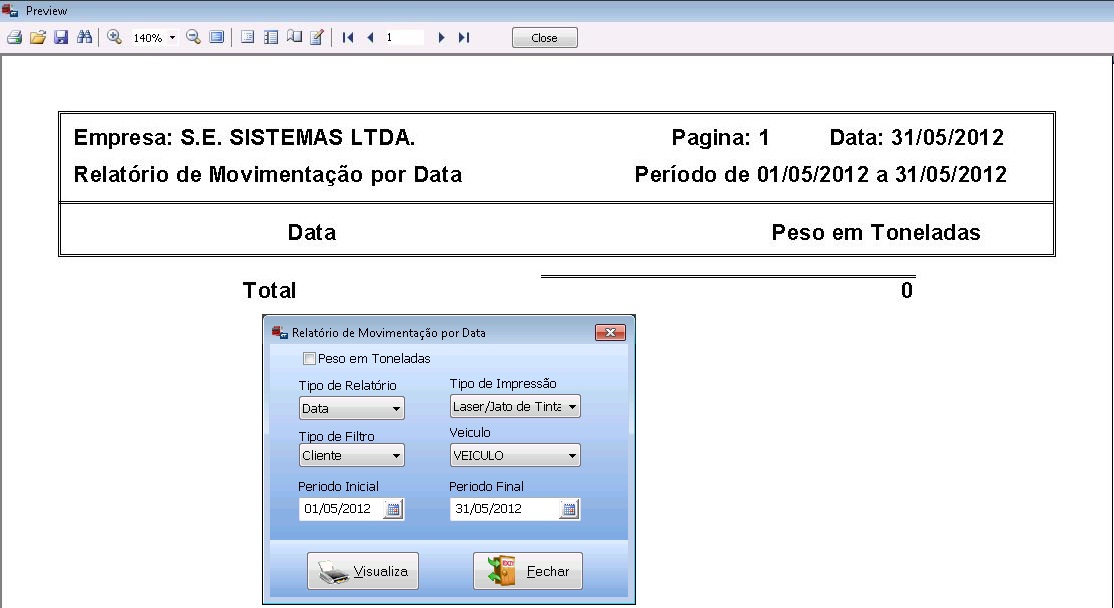Open the Veiculo dropdown list
The image size is (1114, 608).
(572, 456)
